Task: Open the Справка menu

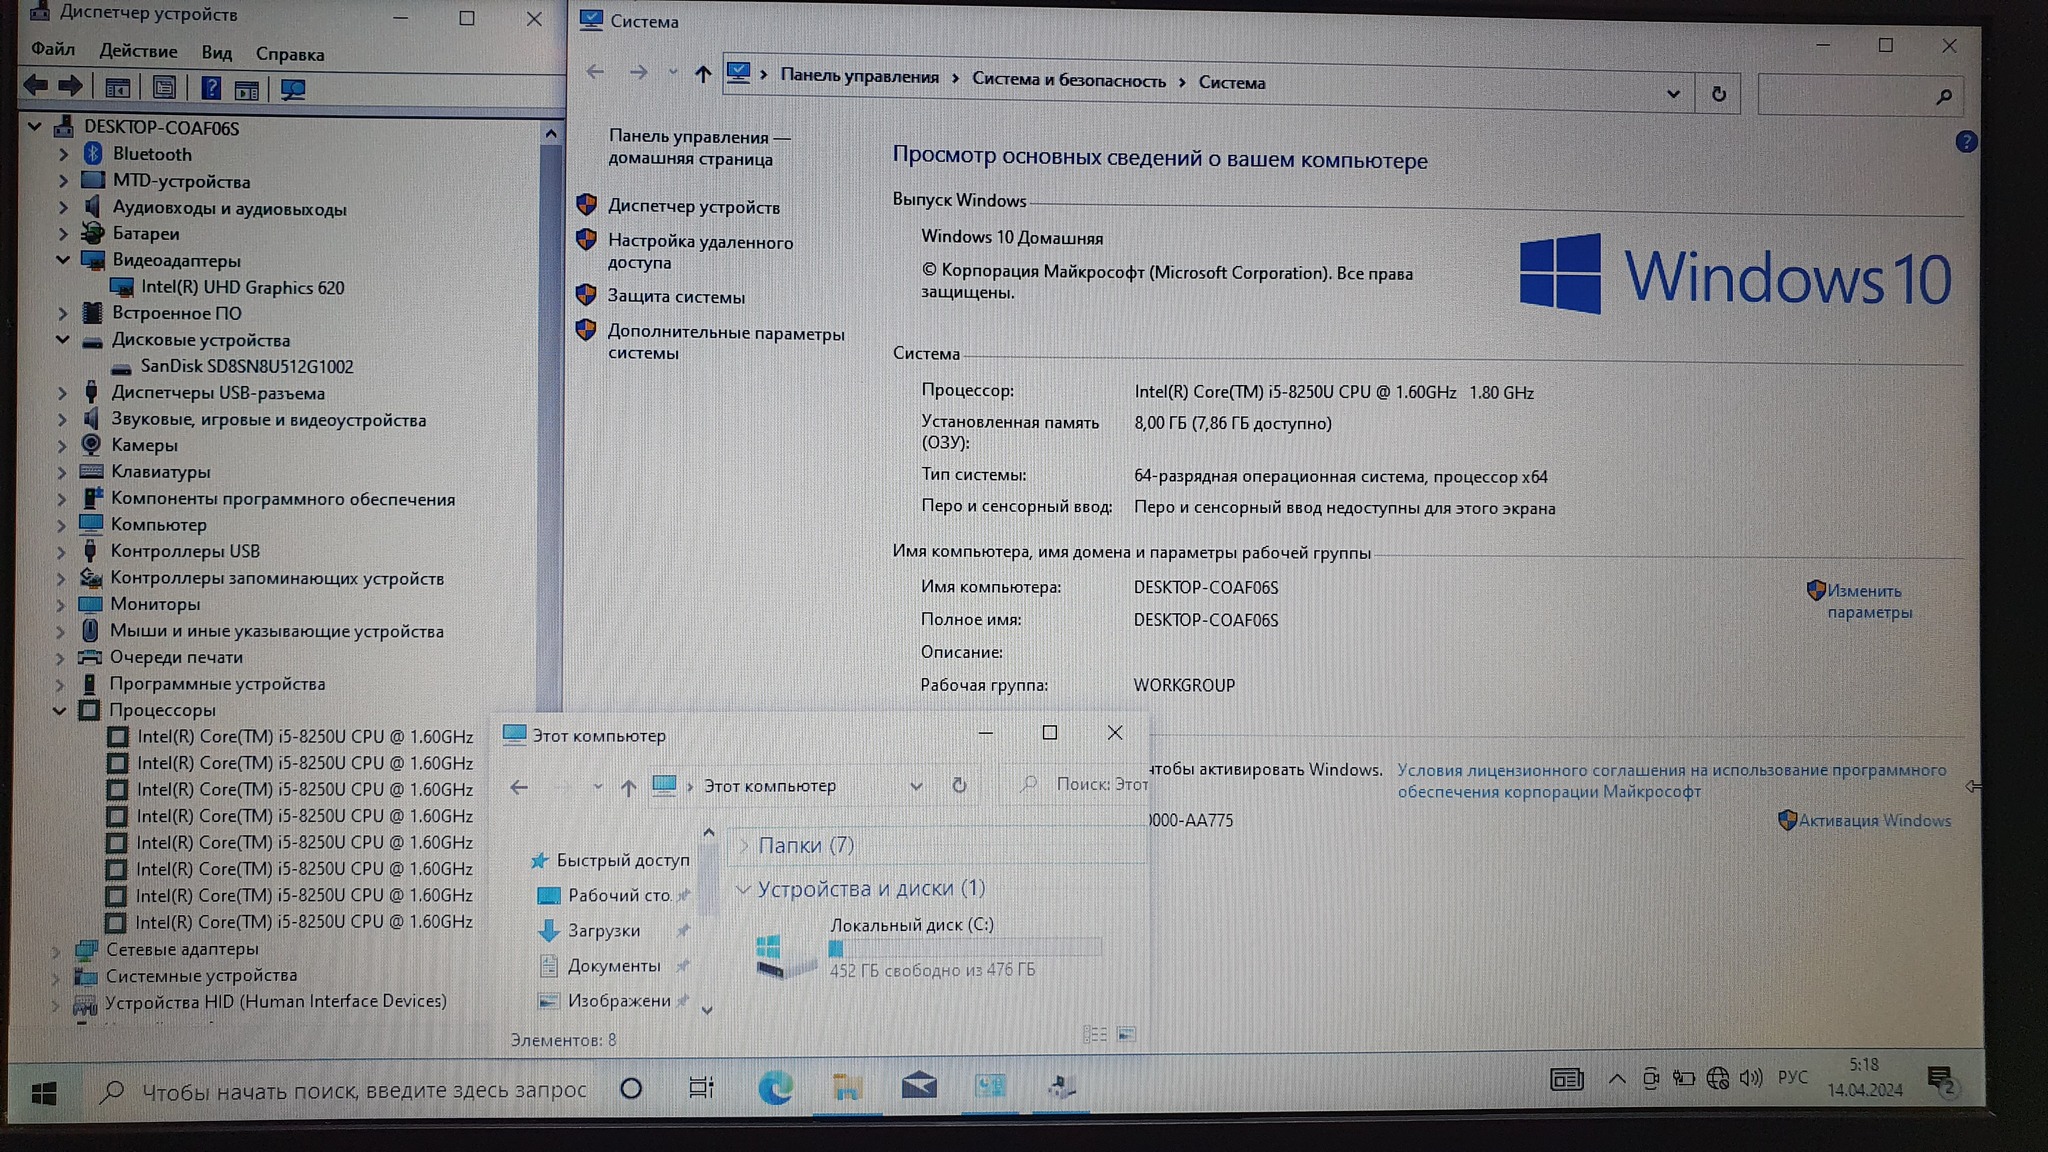Action: pos(289,54)
